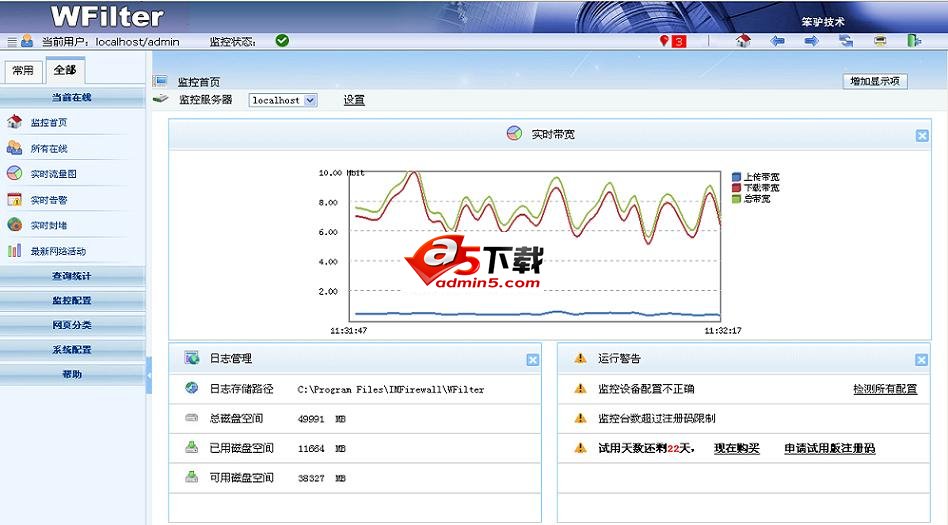Click the menu list icon beside current user
948x525 pixels.
[12, 42]
